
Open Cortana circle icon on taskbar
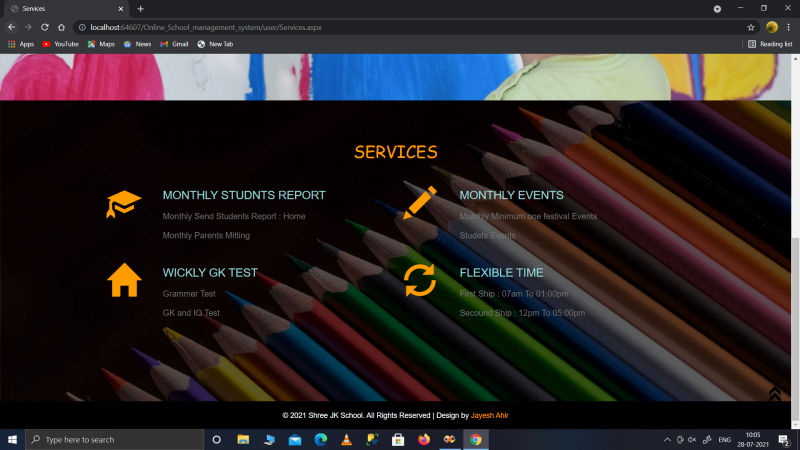point(216,439)
